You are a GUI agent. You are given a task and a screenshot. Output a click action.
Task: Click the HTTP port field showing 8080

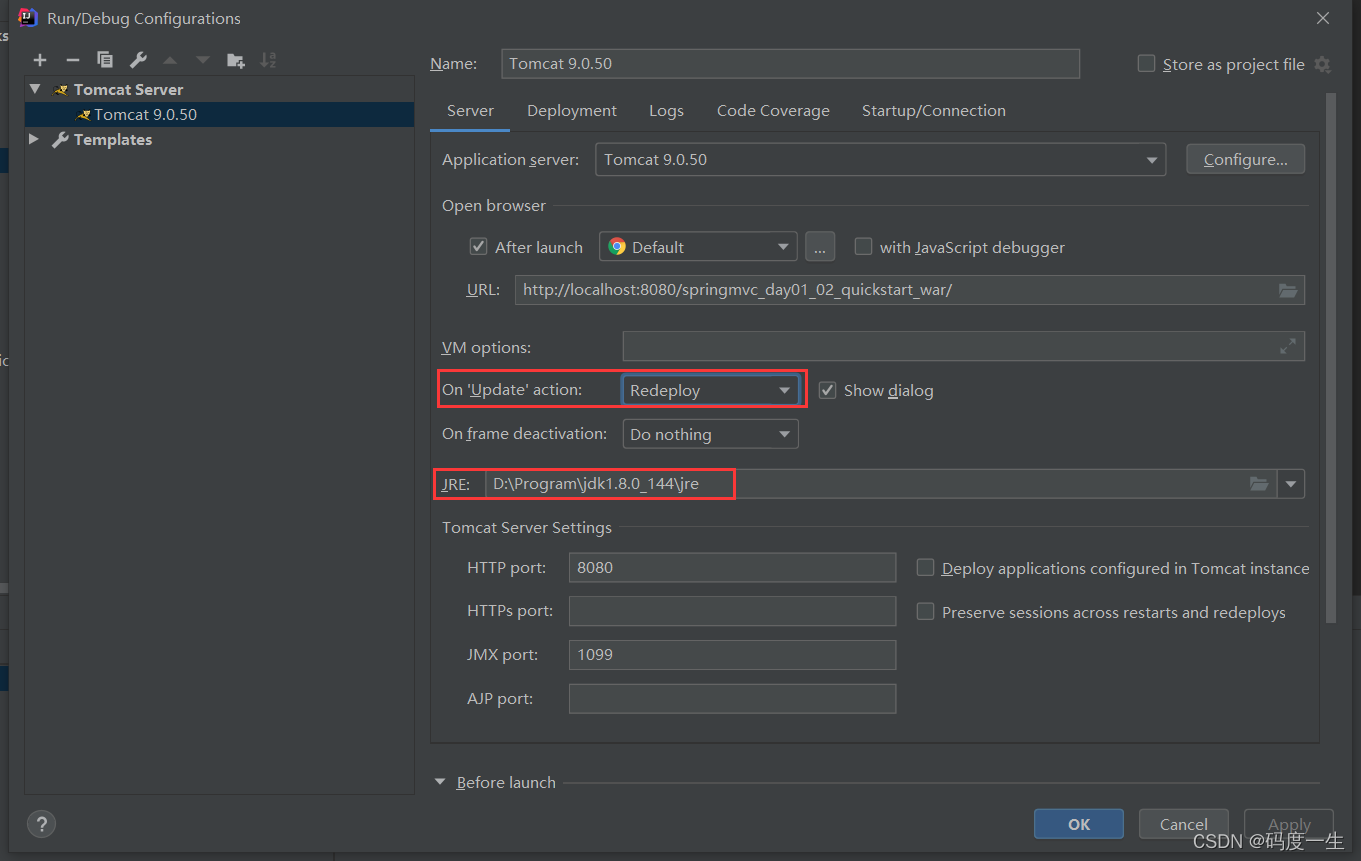(732, 567)
